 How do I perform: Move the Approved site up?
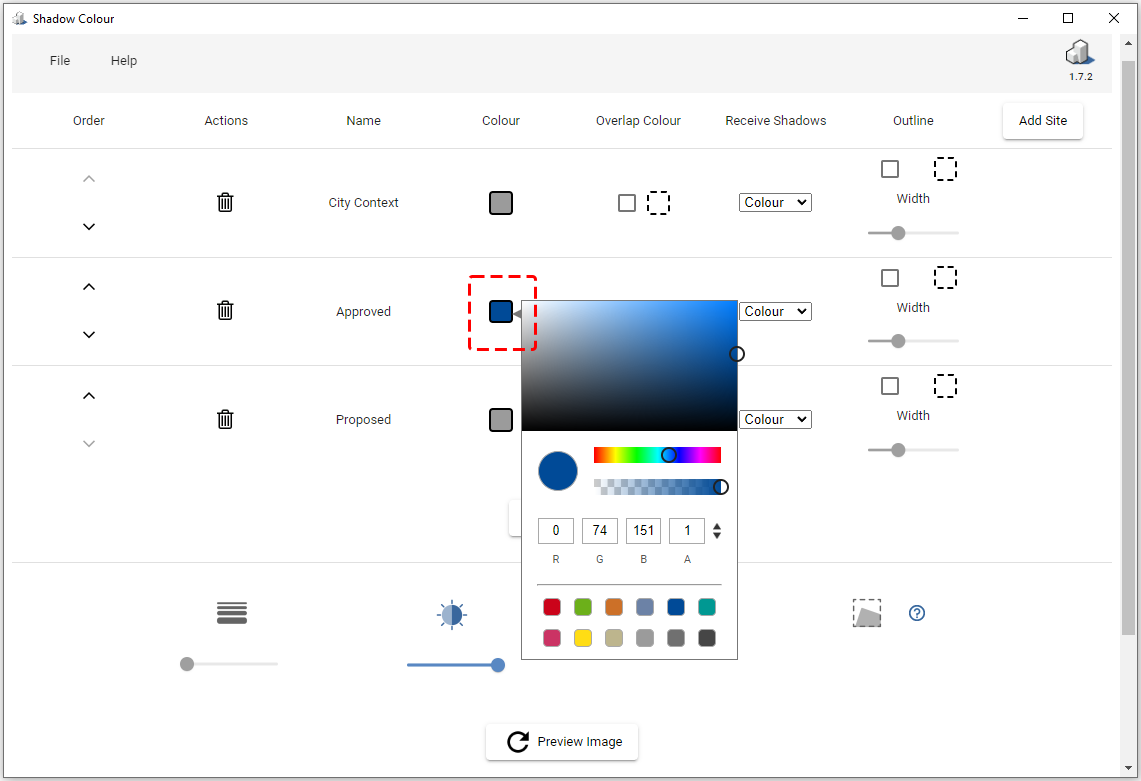click(x=88, y=287)
